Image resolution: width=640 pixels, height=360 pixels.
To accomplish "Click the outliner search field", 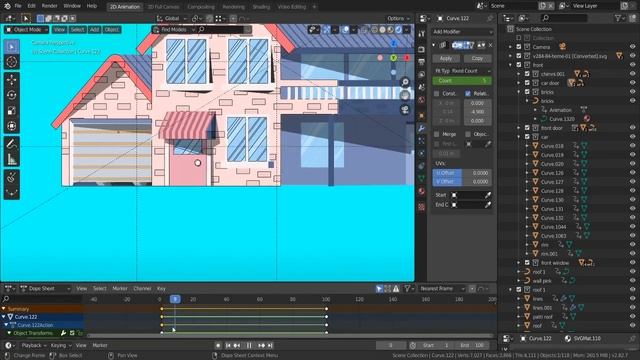I will pyautogui.click(x=564, y=18).
